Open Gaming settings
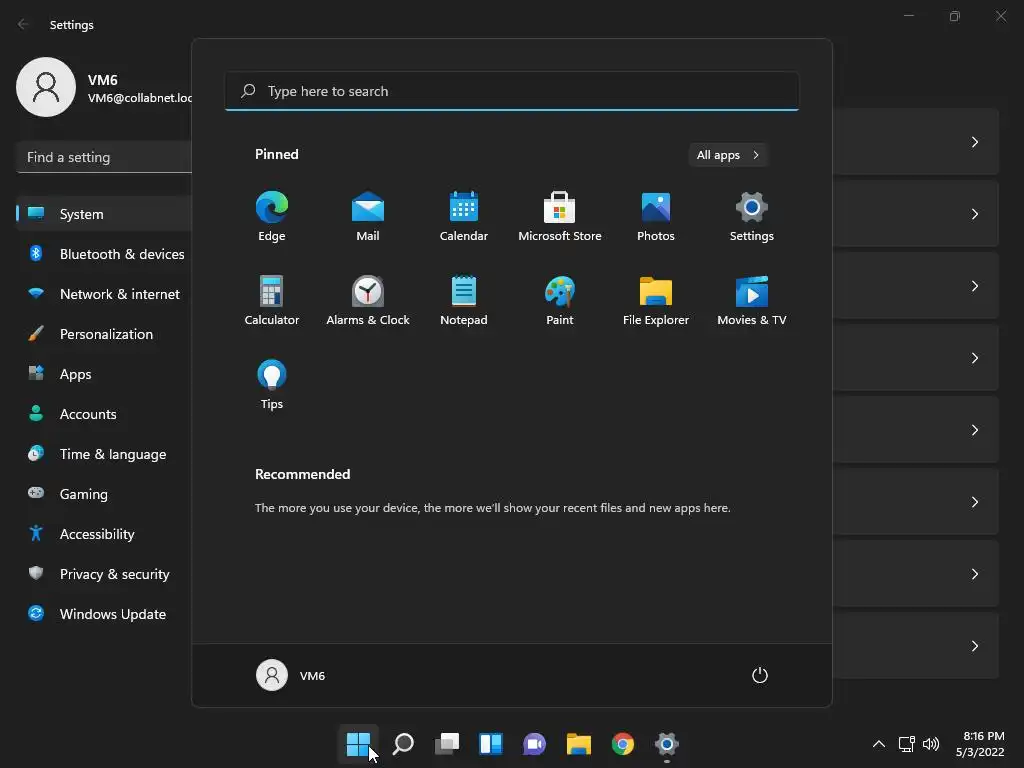This screenshot has height=768, width=1024. (x=103, y=494)
